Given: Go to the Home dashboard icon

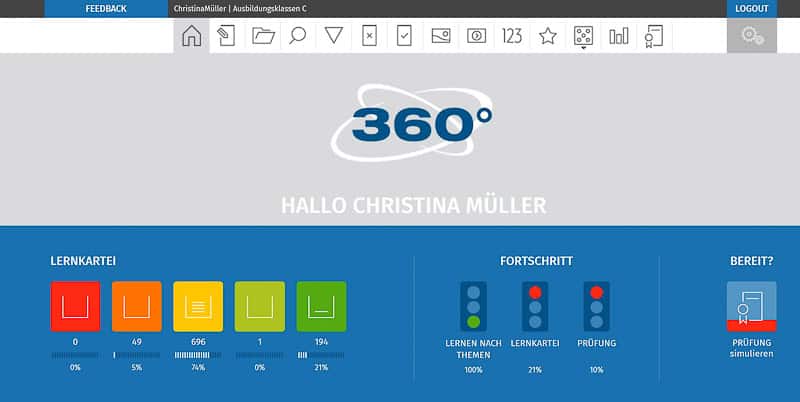Looking at the screenshot, I should 191,36.
